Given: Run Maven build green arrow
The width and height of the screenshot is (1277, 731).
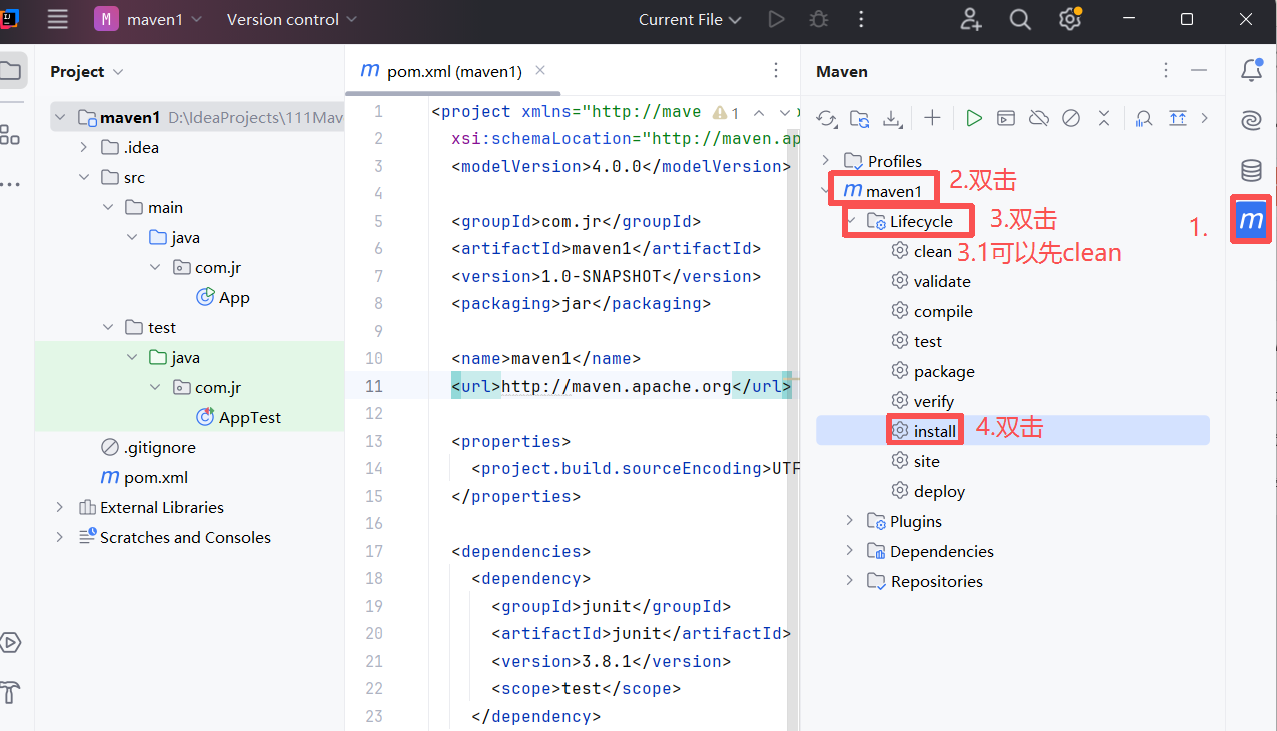Looking at the screenshot, I should [x=974, y=118].
